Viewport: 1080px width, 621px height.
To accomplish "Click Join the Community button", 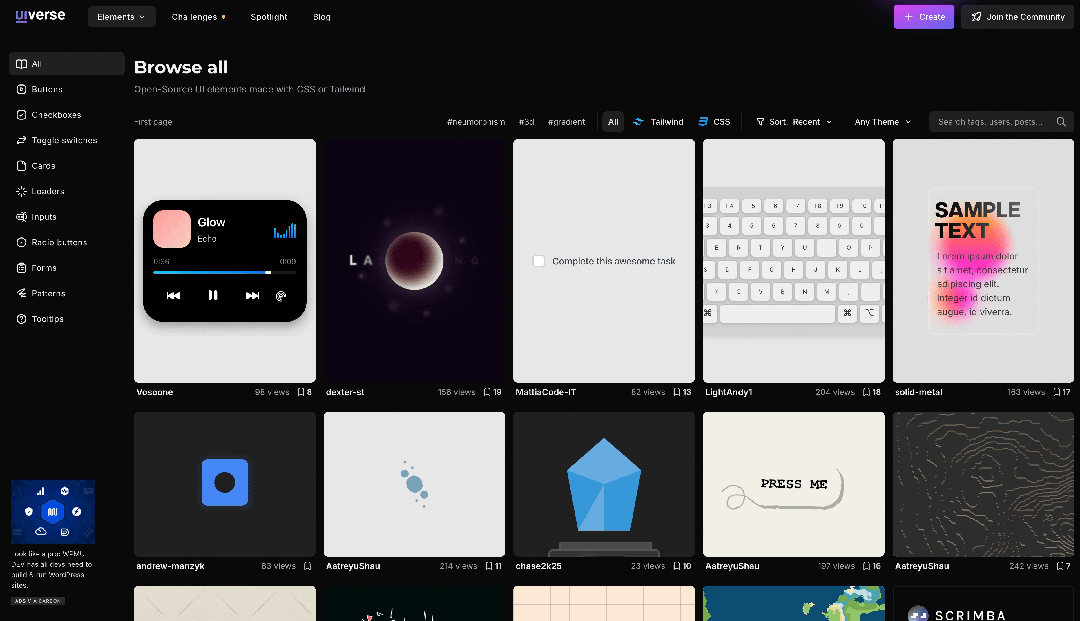I will coord(1017,17).
